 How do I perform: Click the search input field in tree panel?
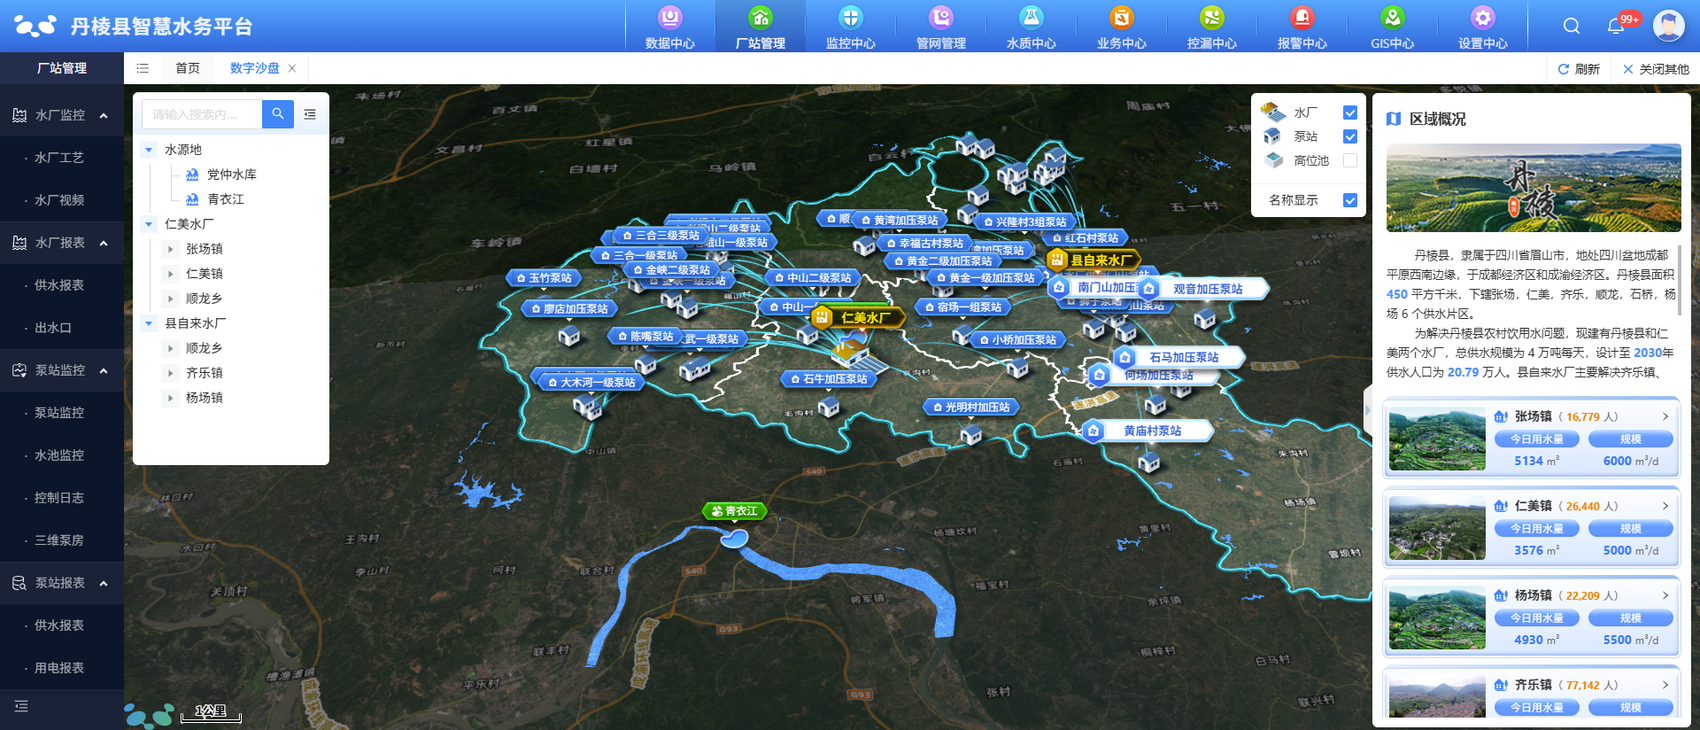[201, 114]
